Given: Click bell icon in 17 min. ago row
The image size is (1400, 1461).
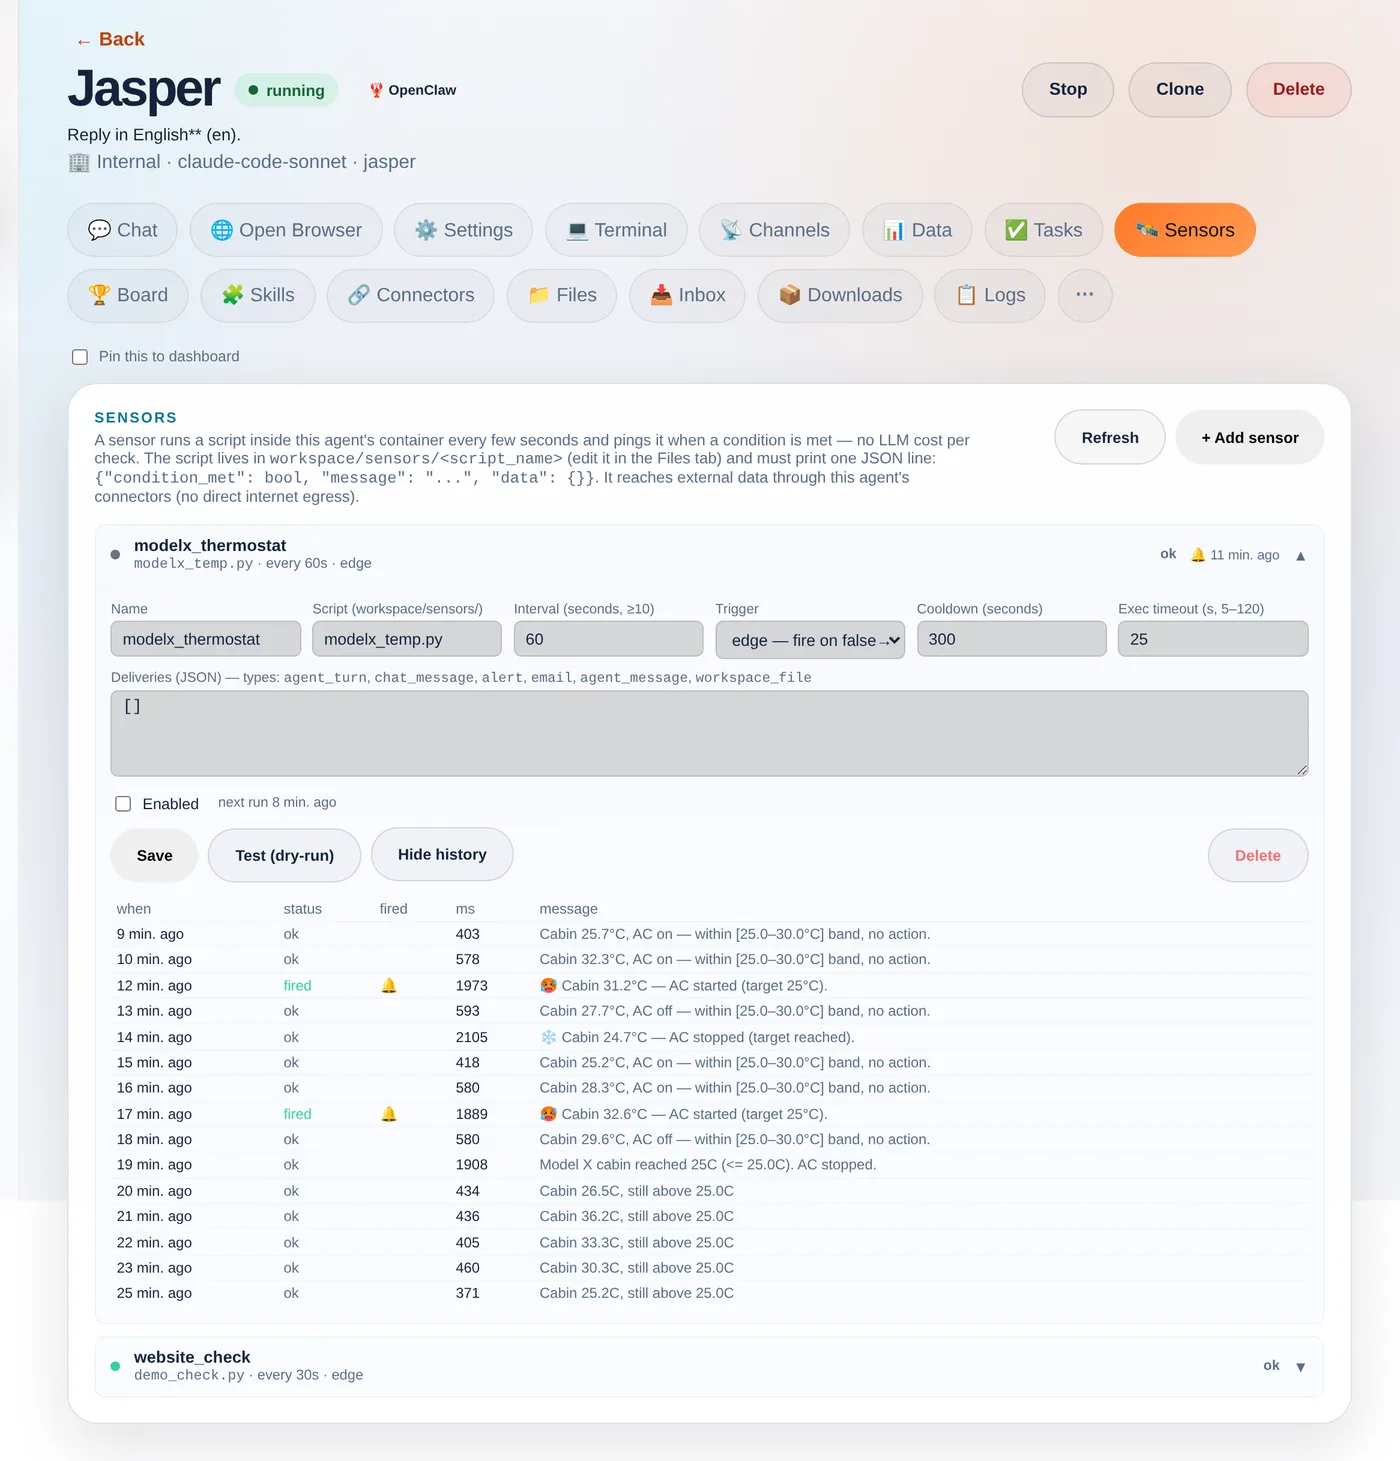Looking at the screenshot, I should [389, 1114].
